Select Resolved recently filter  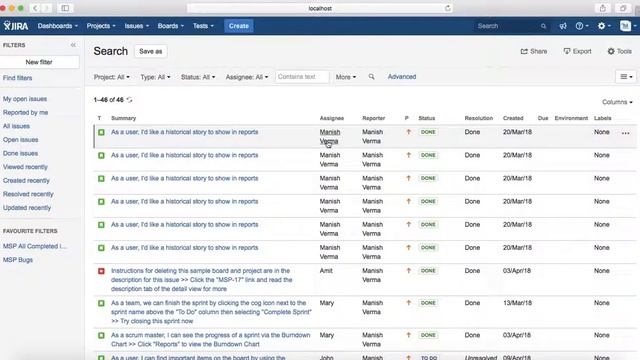(x=28, y=194)
